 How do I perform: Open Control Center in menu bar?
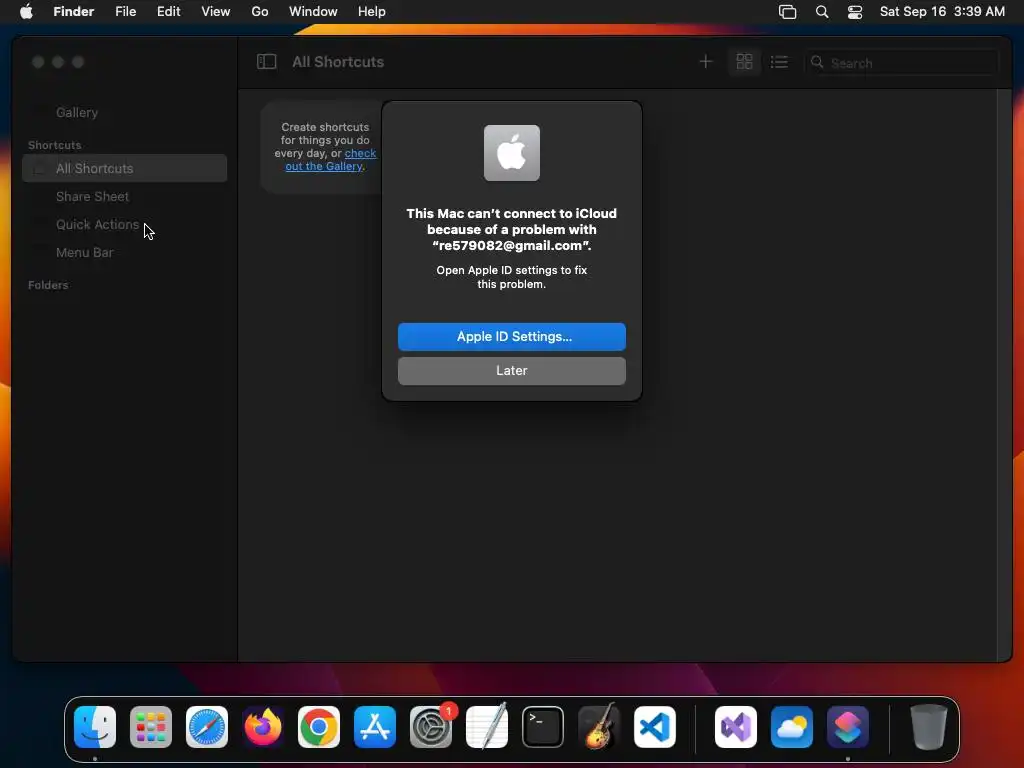pyautogui.click(x=855, y=12)
